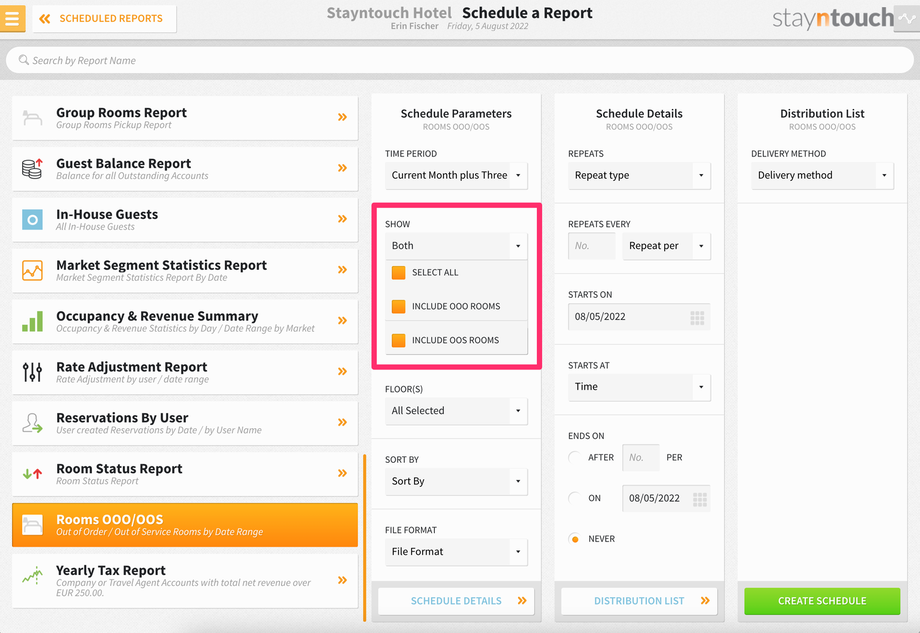Open the hamburger main menu
920x633 pixels.
12,18
